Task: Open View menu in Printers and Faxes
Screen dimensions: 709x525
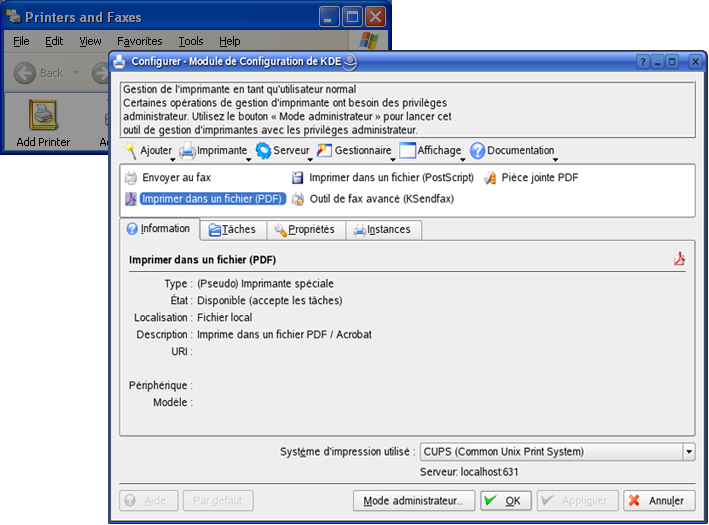Action: point(90,41)
